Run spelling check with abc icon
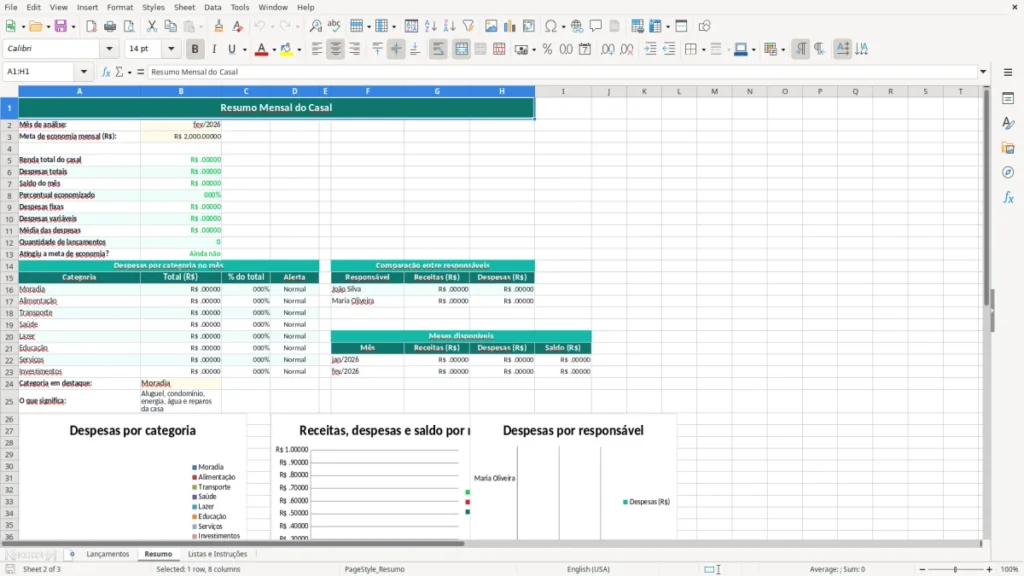Screen dimensions: 1024x576 click(x=334, y=26)
